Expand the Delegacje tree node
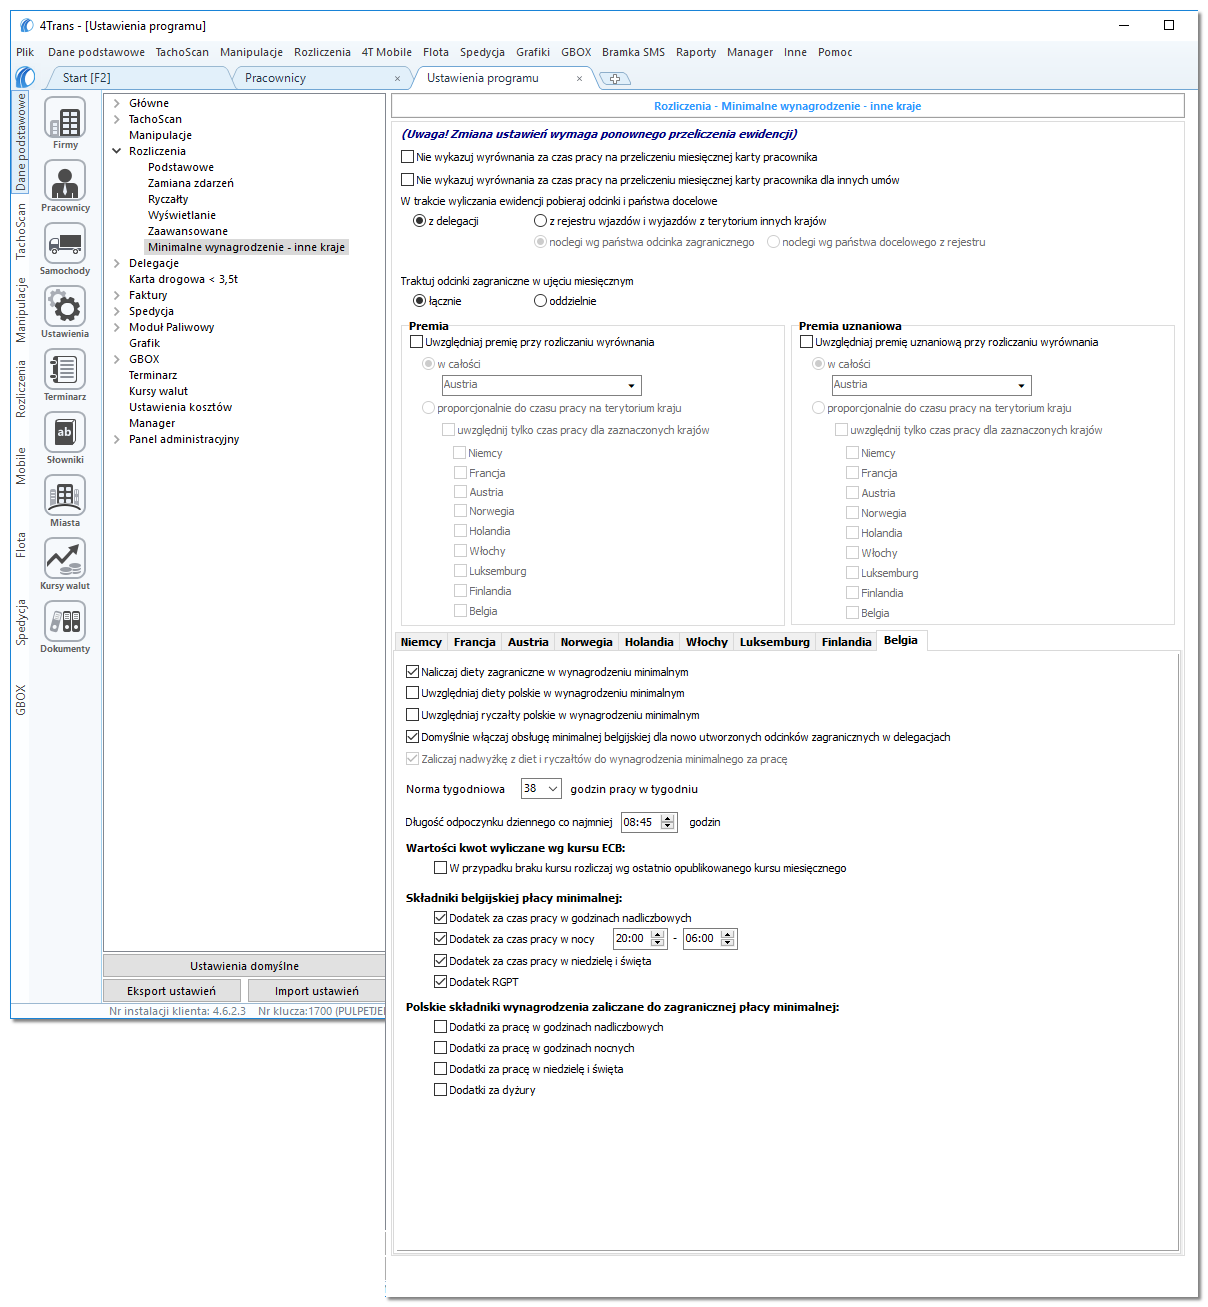Image resolution: width=1208 pixels, height=1307 pixels. pos(117,263)
